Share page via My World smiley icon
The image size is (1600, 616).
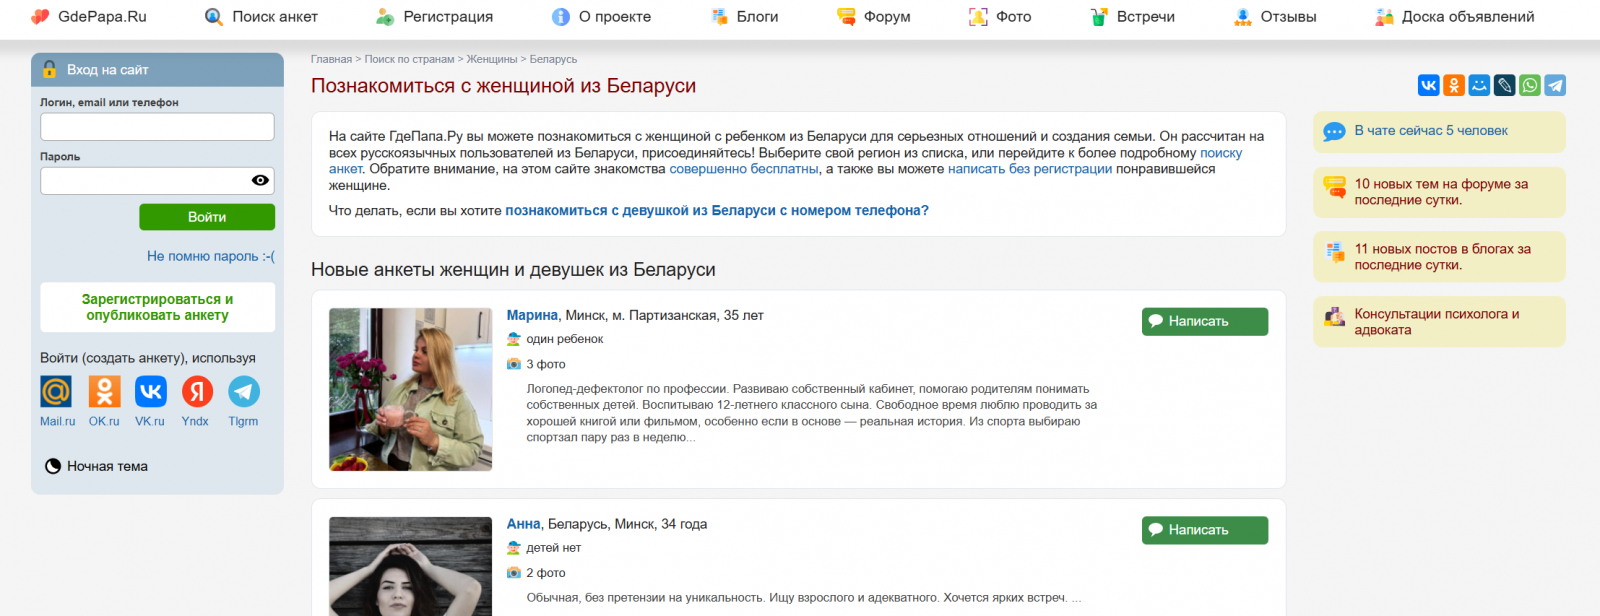point(1479,86)
